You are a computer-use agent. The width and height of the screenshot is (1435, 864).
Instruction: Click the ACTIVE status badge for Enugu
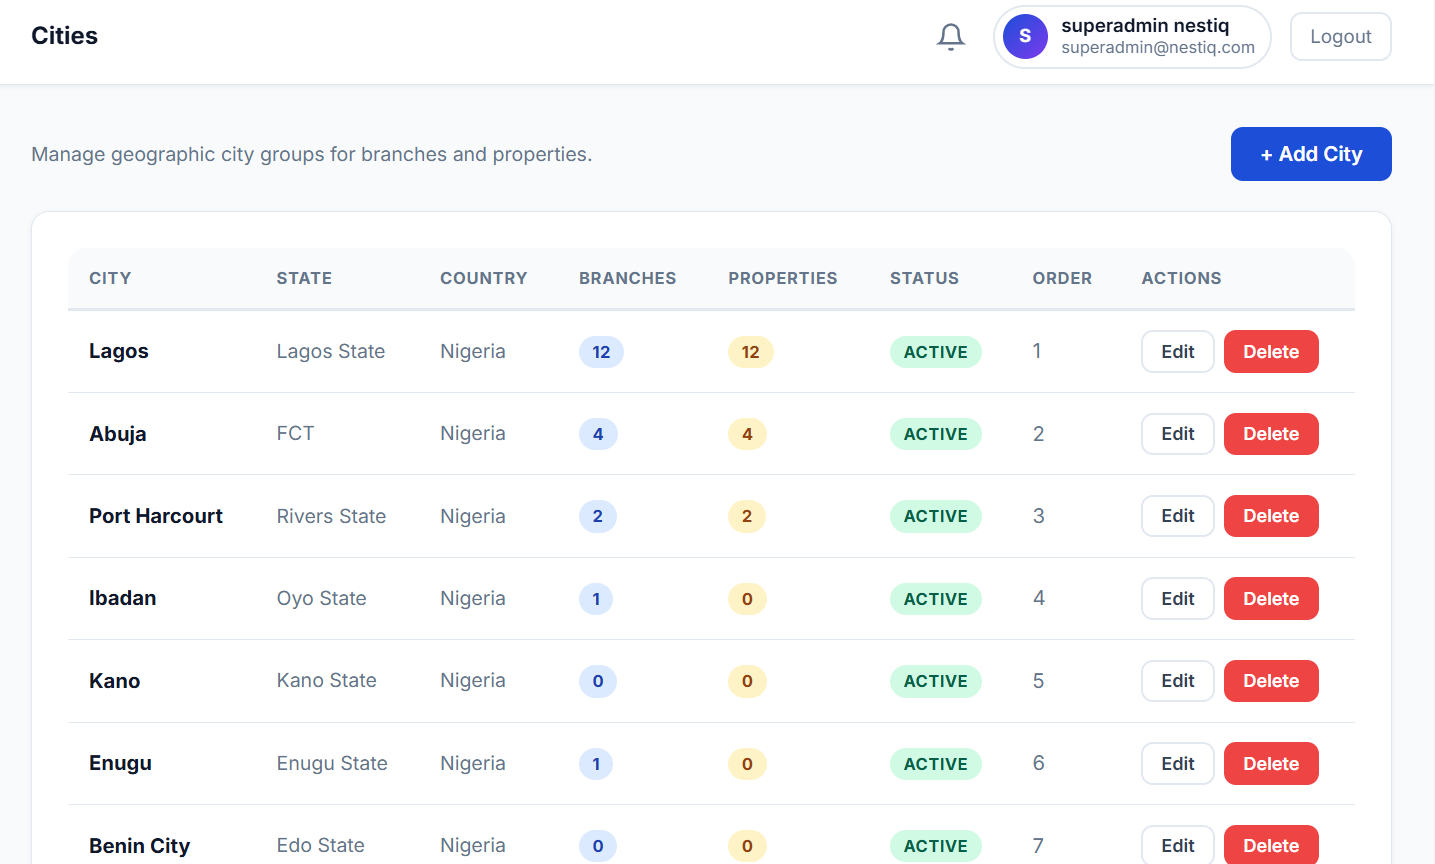point(936,764)
